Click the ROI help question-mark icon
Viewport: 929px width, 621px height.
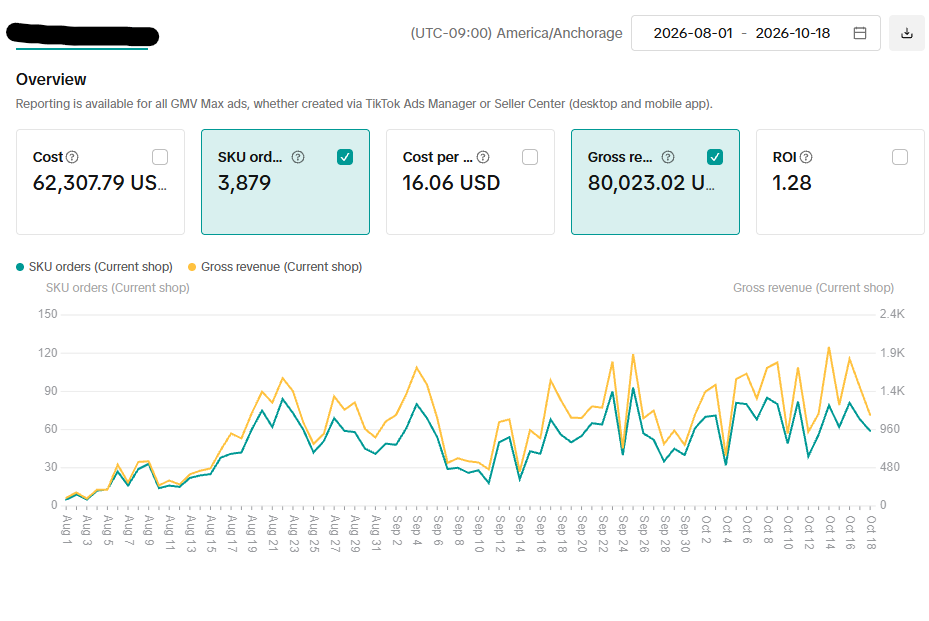pyautogui.click(x=806, y=157)
